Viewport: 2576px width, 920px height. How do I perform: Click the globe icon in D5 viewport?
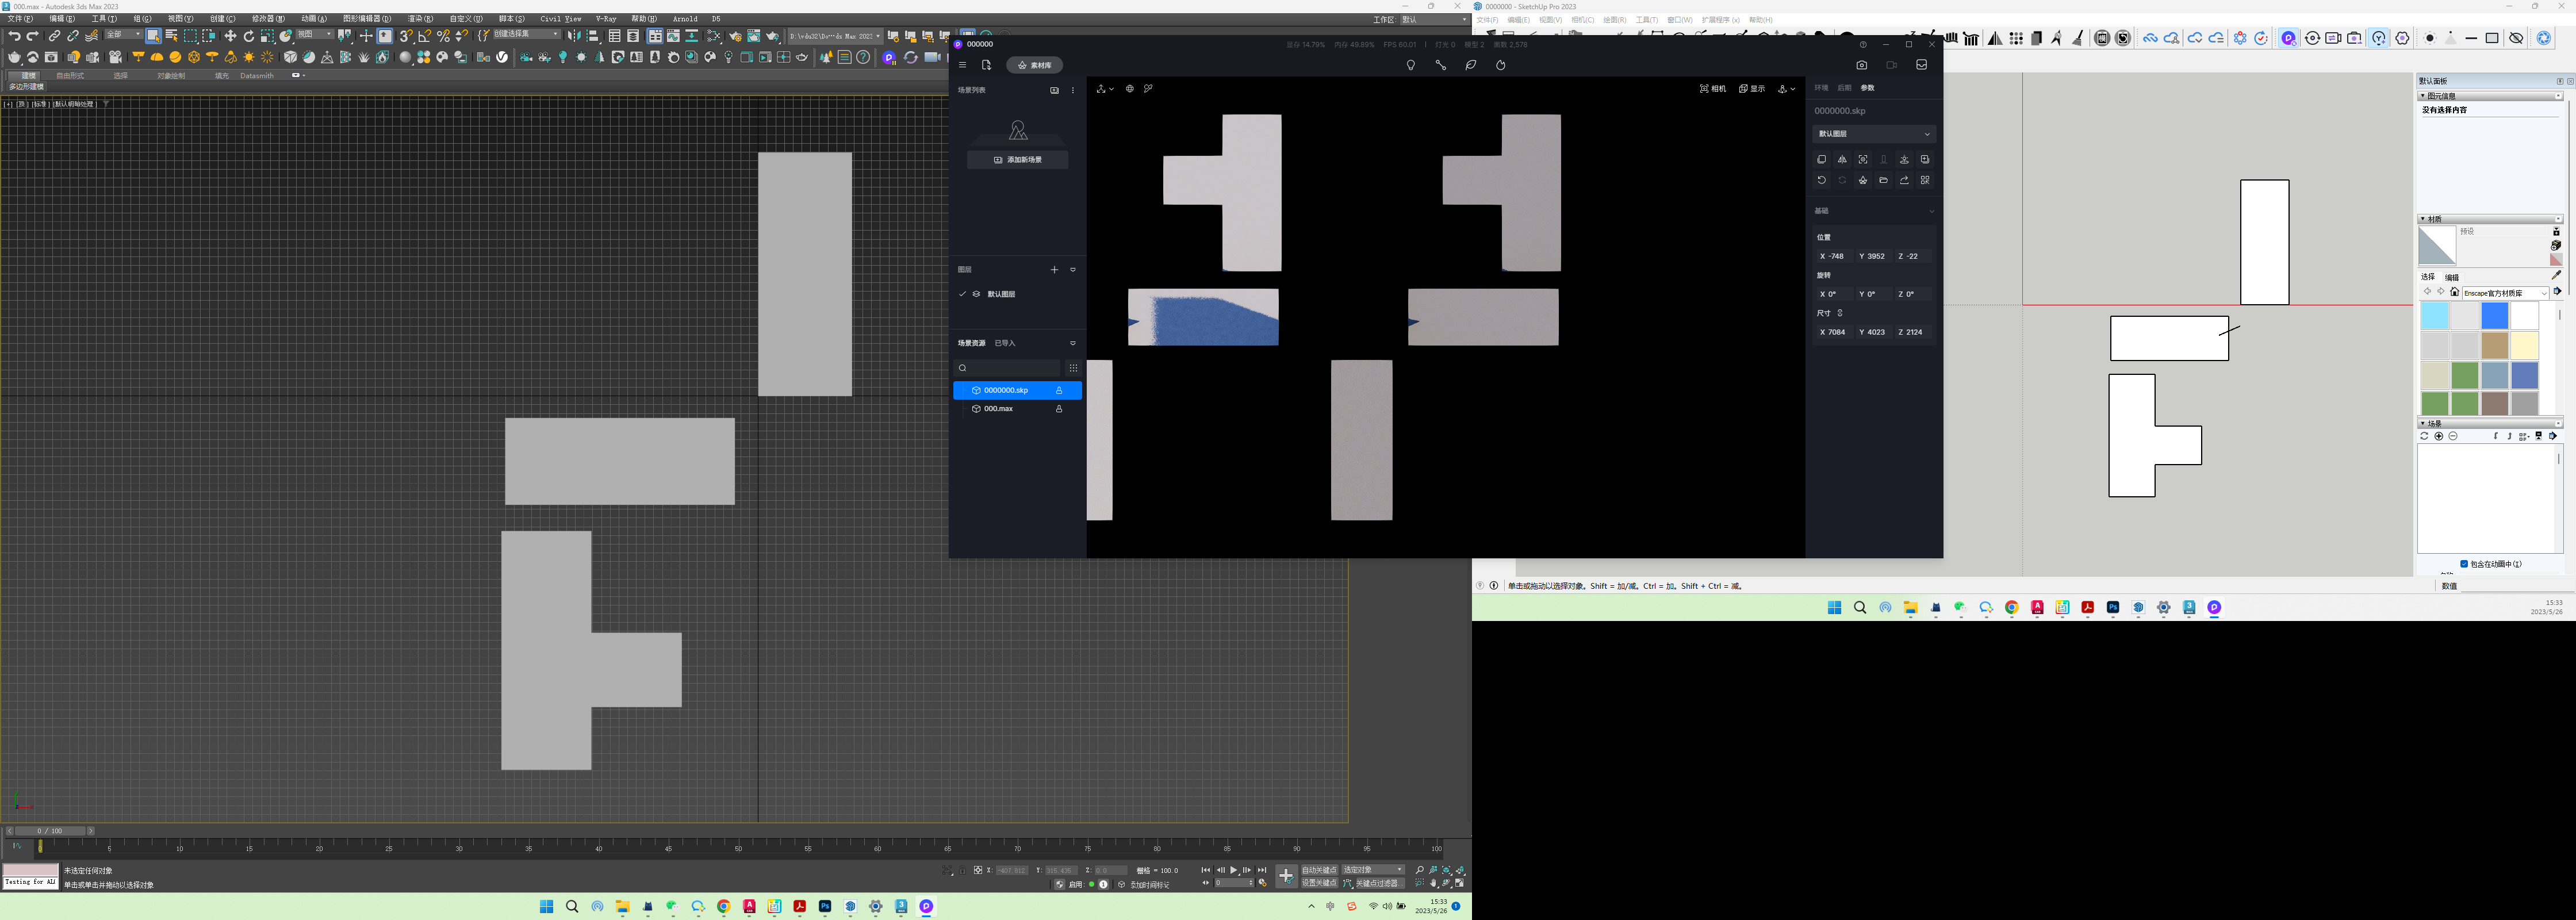(x=1130, y=89)
